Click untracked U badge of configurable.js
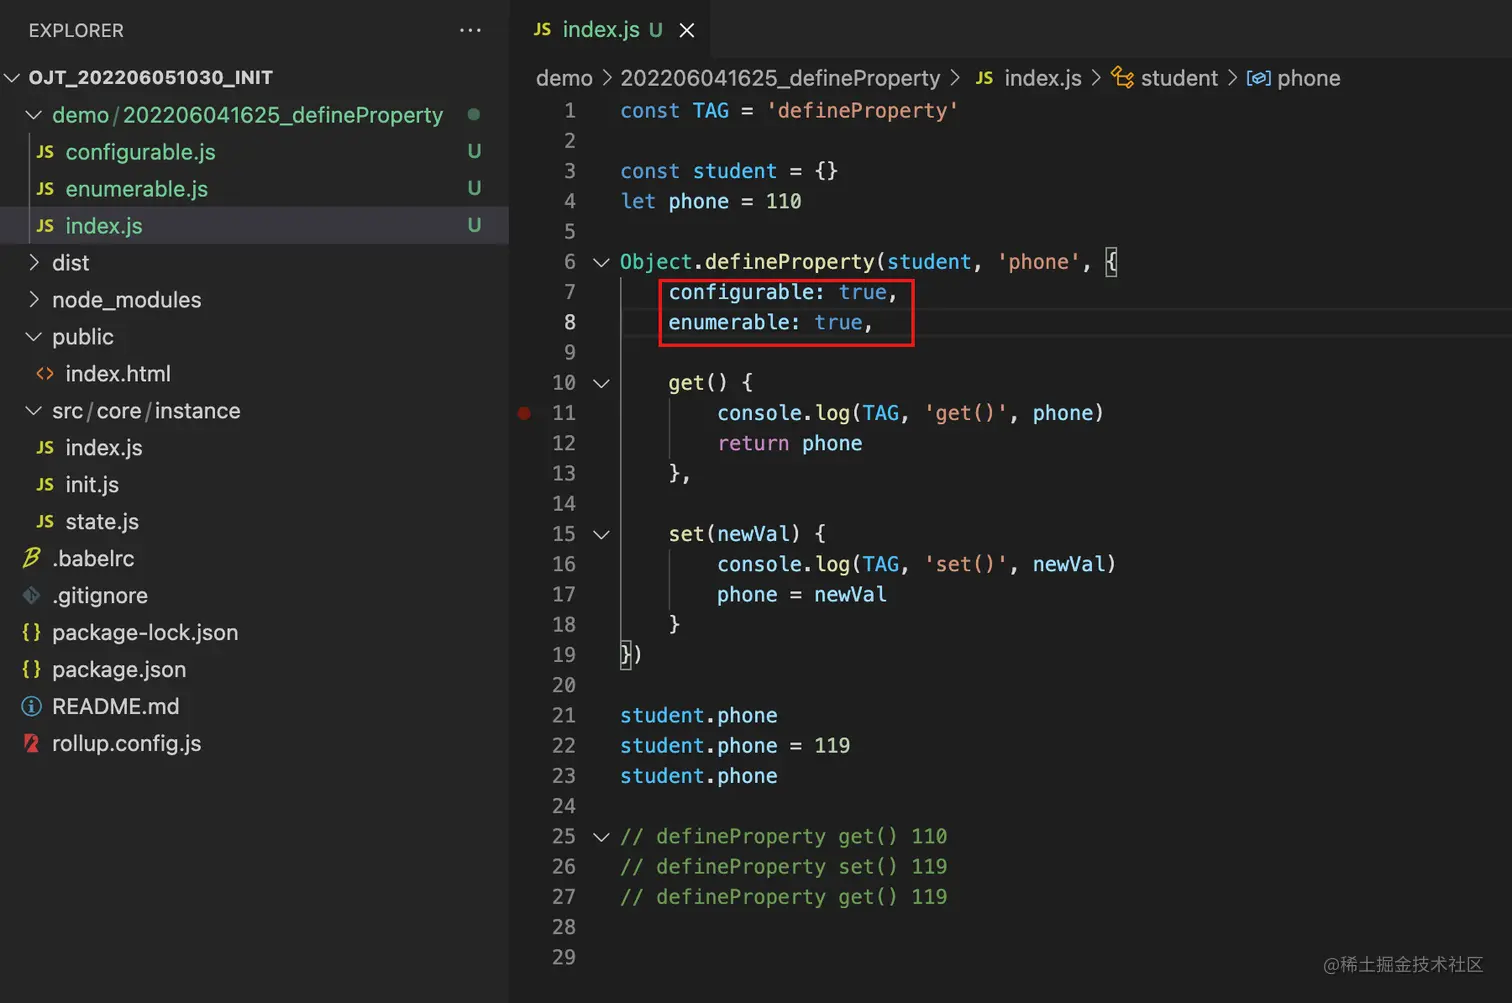The width and height of the screenshot is (1512, 1003). (474, 151)
